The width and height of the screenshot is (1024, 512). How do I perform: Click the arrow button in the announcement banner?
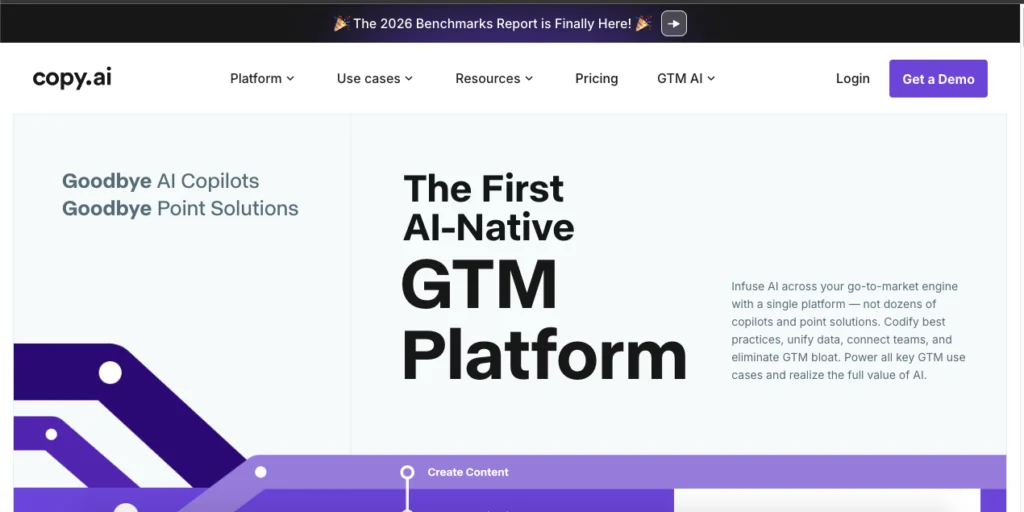pos(673,24)
